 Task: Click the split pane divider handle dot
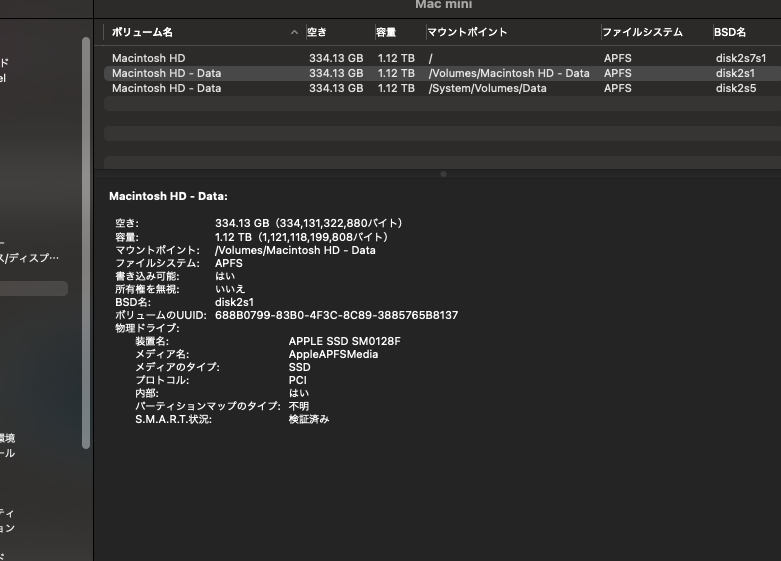(x=443, y=174)
